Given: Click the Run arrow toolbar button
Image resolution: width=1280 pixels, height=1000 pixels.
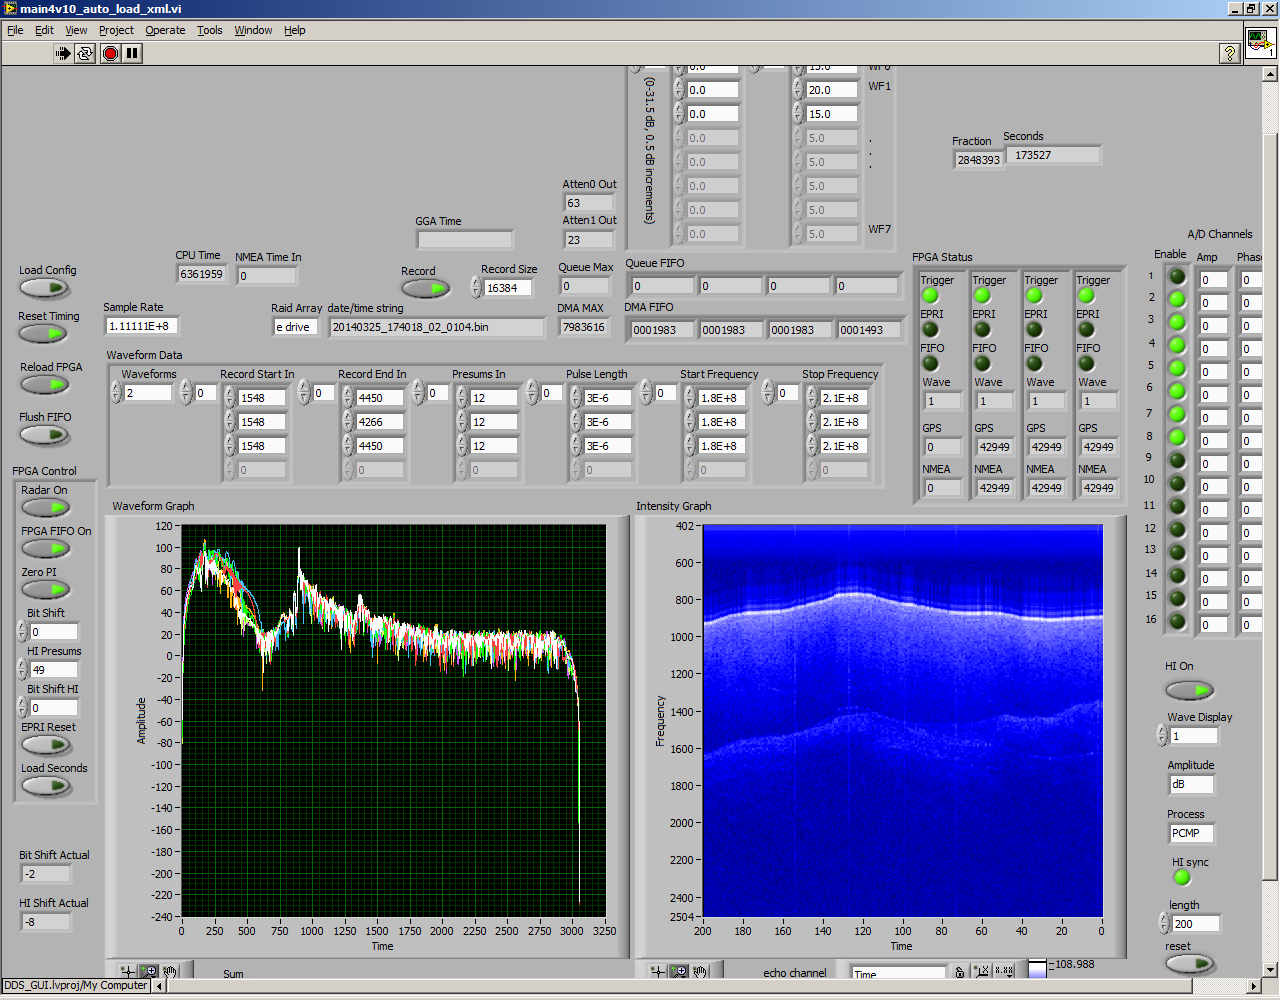Looking at the screenshot, I should pos(63,53).
